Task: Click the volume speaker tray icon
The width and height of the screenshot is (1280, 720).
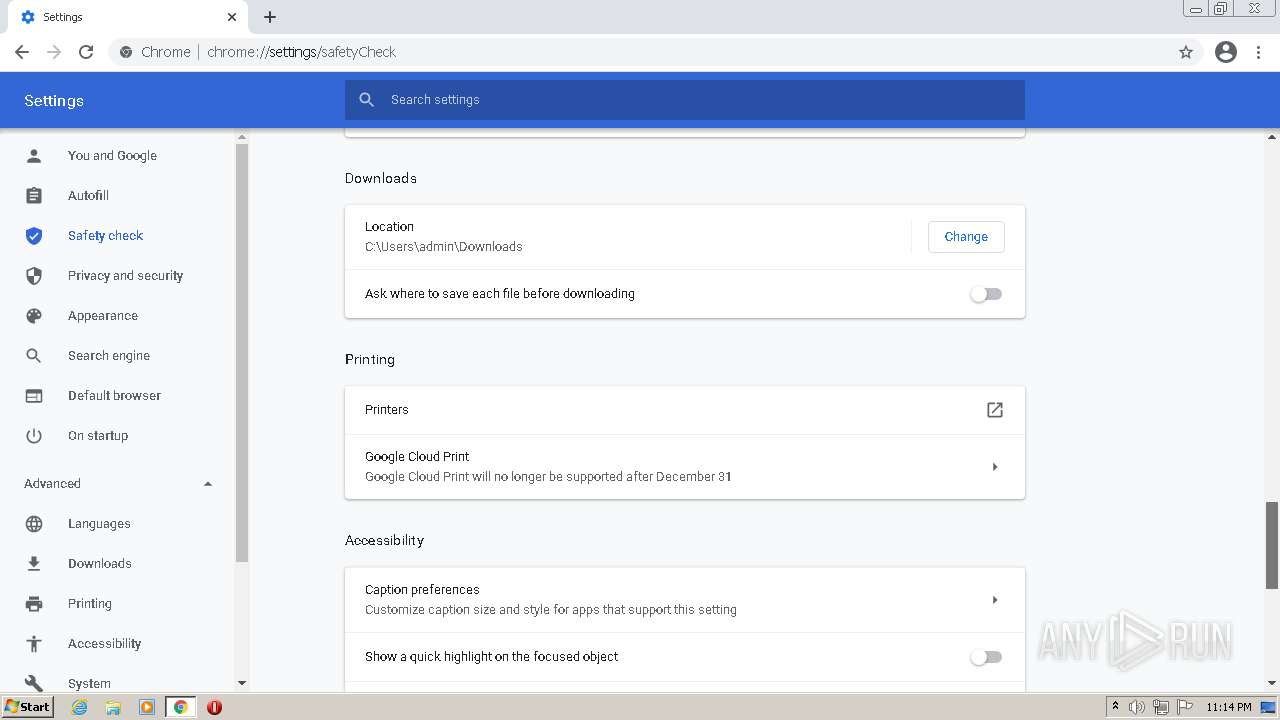Action: [x=1137, y=707]
